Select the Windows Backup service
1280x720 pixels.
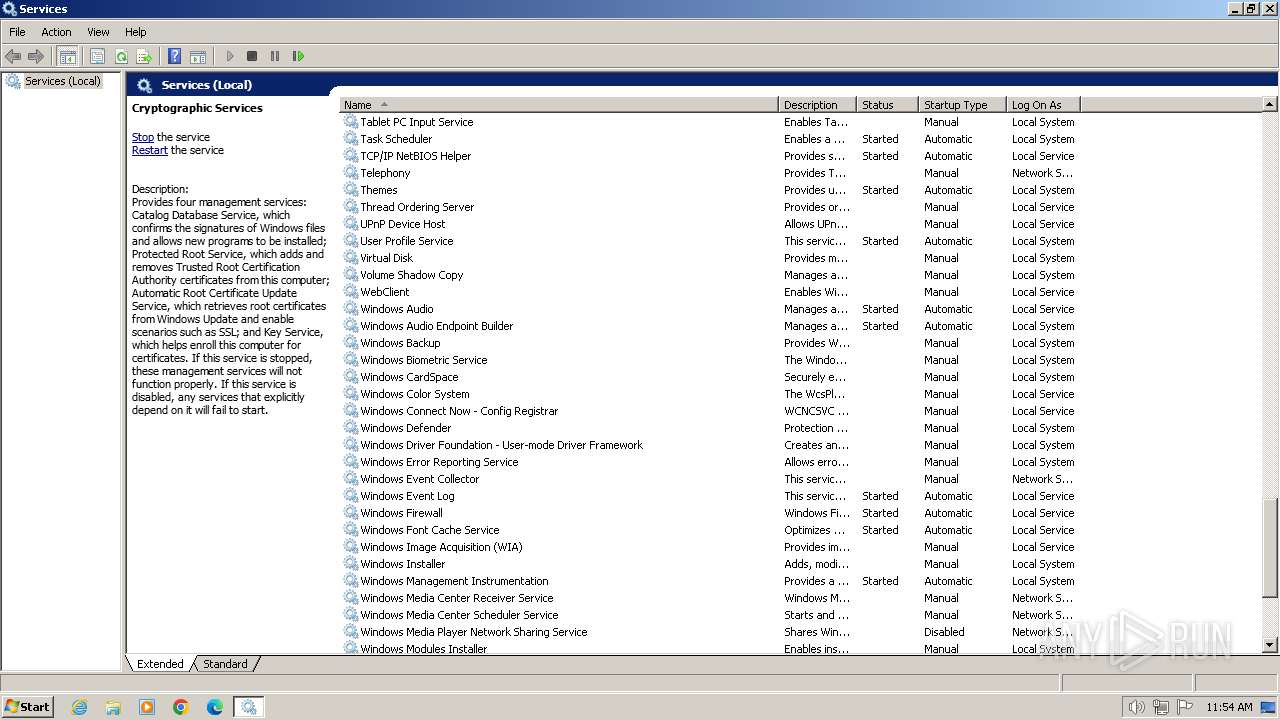pyautogui.click(x=710, y=343)
